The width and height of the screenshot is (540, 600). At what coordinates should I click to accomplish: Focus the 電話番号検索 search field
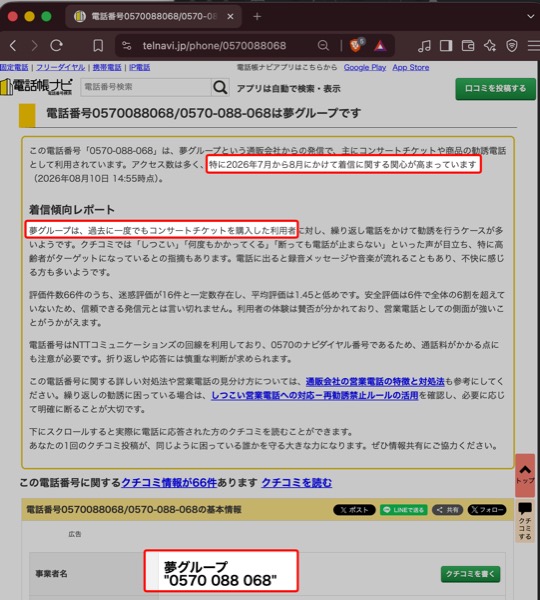145,87
